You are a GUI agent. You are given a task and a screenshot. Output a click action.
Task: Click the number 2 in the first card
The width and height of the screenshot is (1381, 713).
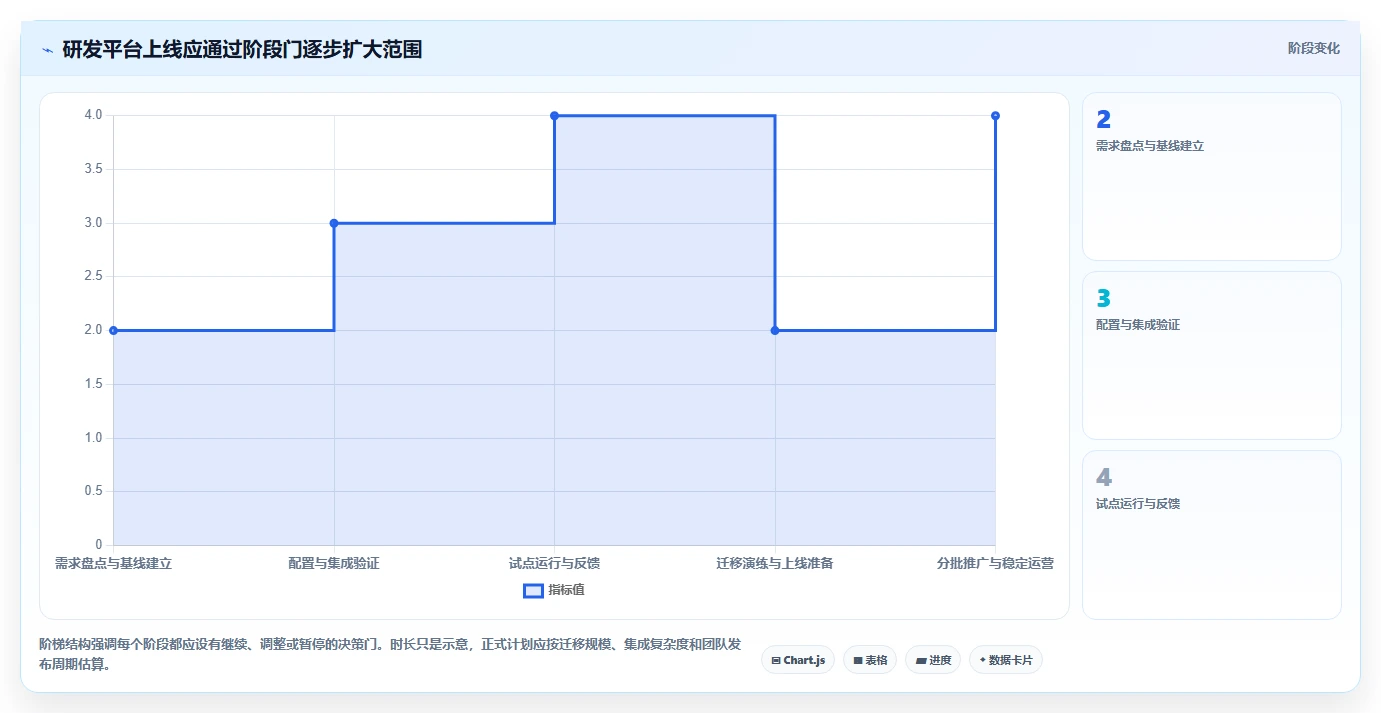click(1103, 119)
